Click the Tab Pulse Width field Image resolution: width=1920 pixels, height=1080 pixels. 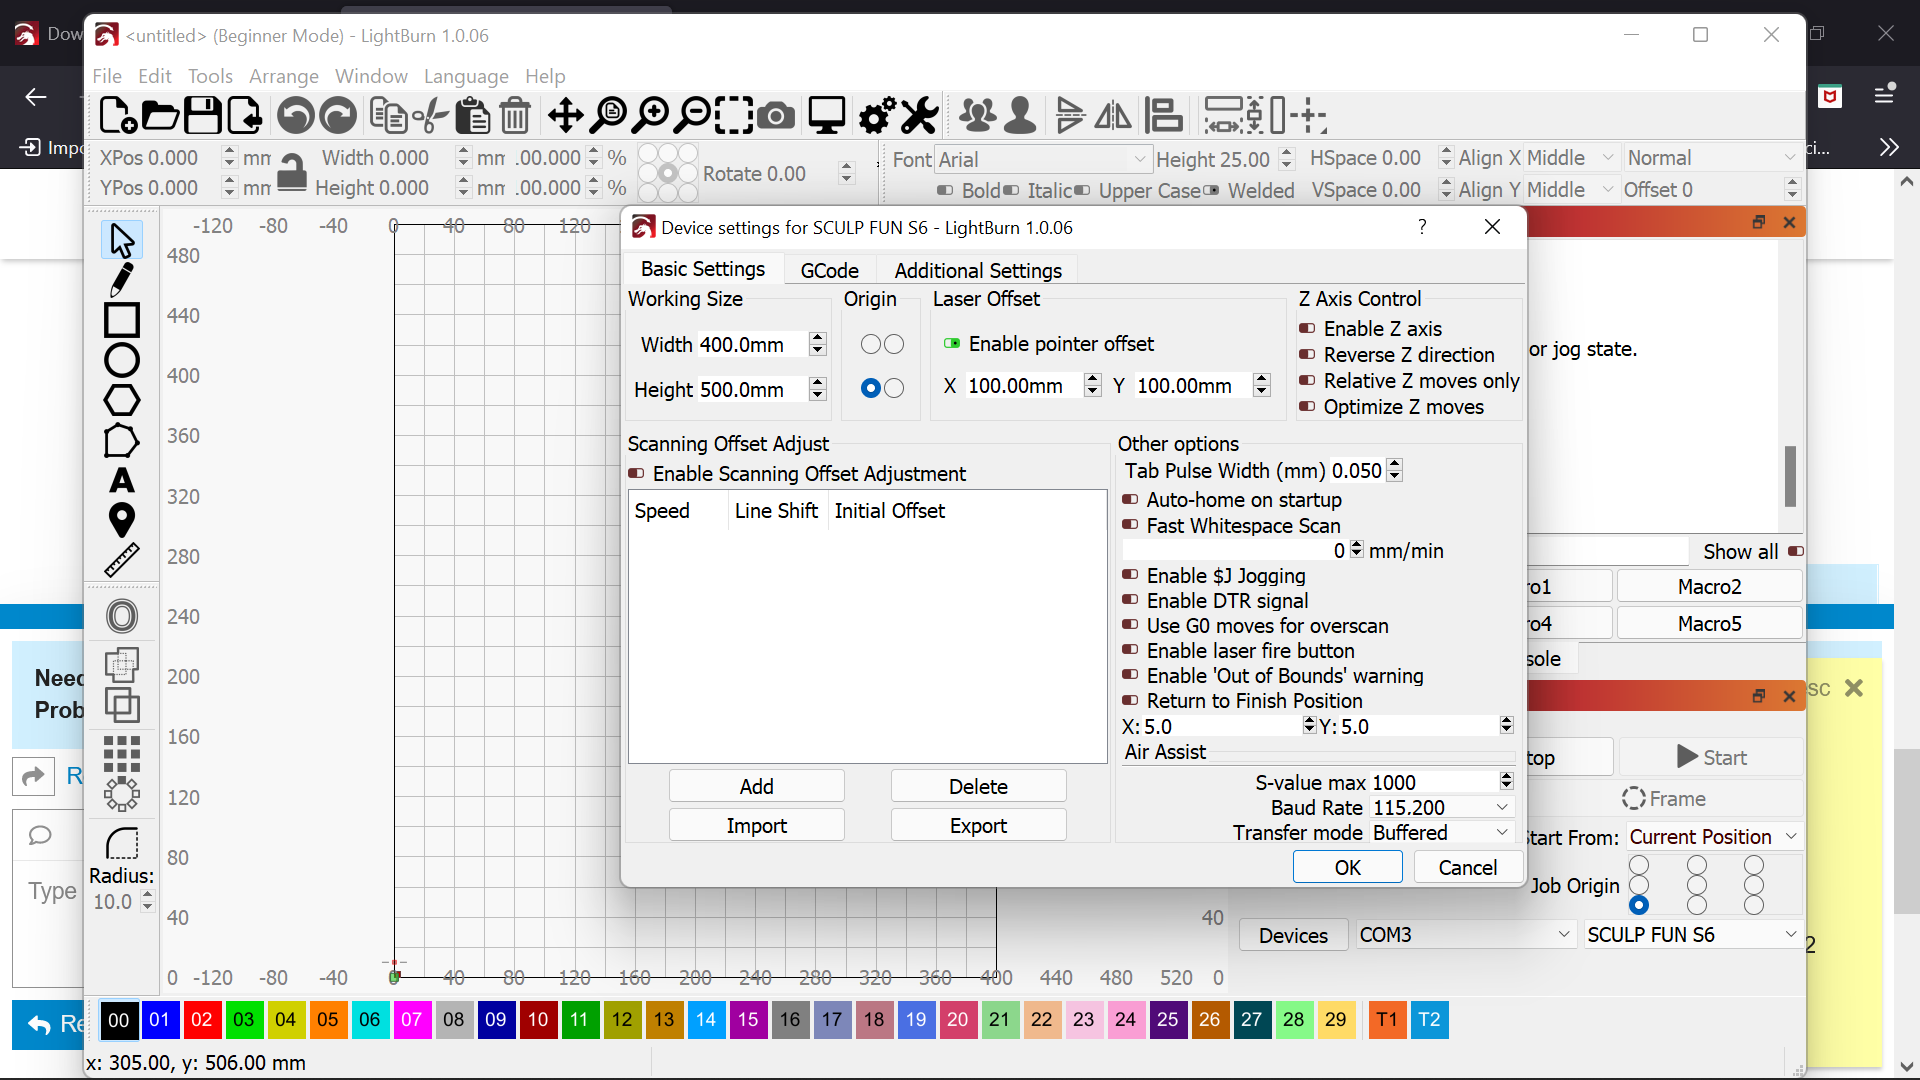coord(1357,471)
